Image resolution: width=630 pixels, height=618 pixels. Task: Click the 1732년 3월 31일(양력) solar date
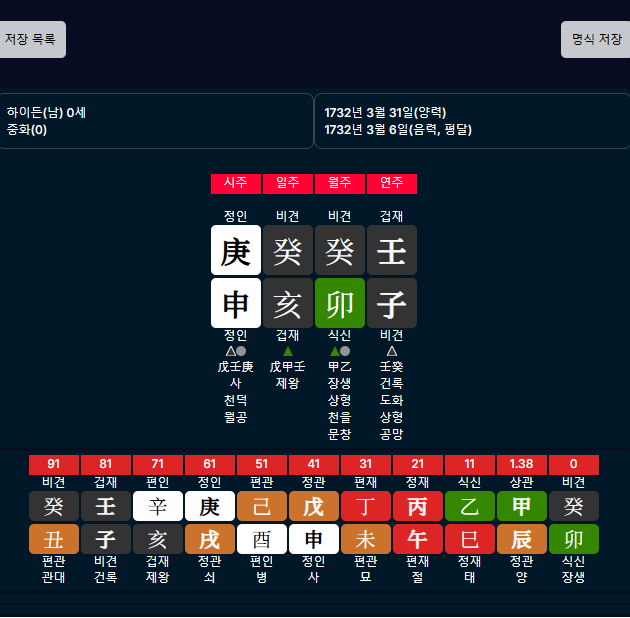(385, 113)
